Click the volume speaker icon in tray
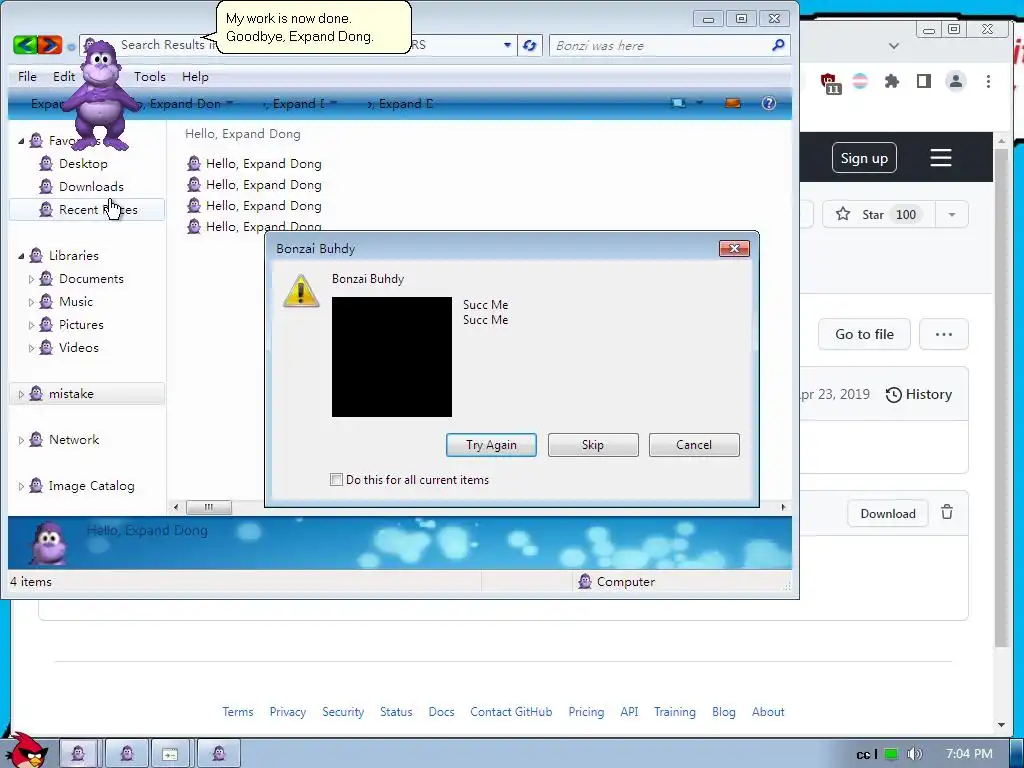 914,754
